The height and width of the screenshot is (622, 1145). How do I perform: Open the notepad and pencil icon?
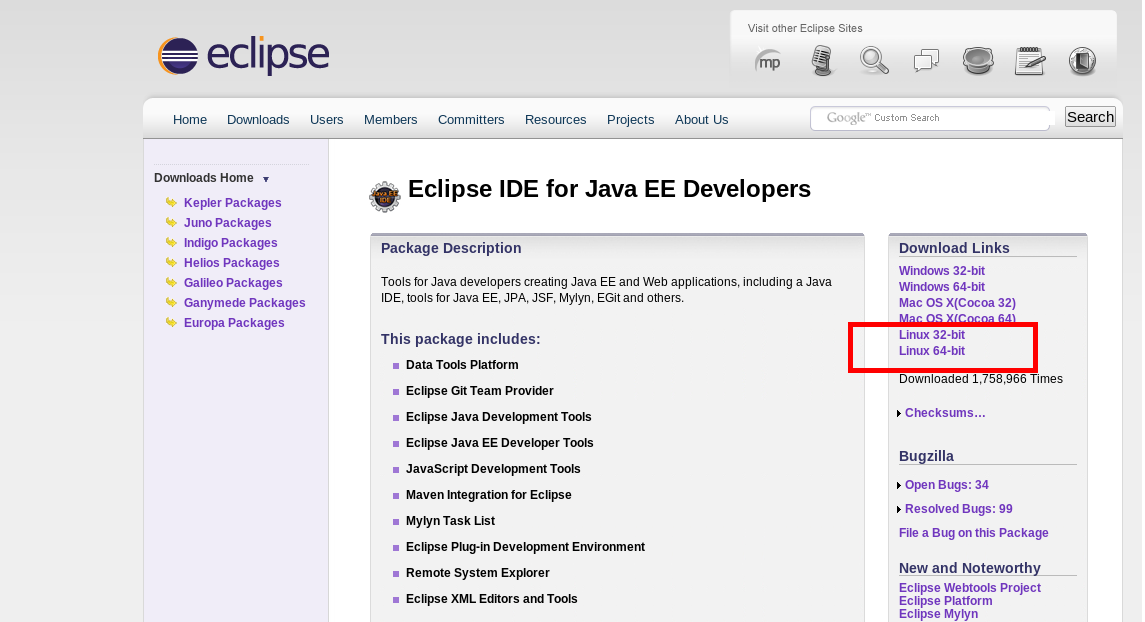[1030, 61]
